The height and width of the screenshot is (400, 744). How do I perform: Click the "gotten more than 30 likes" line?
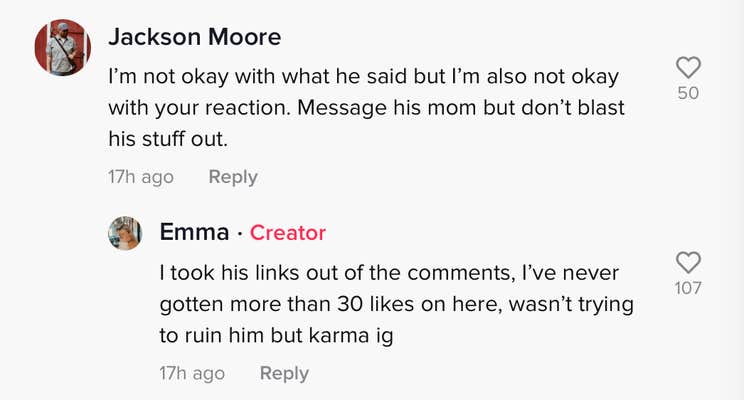pyautogui.click(x=396, y=304)
